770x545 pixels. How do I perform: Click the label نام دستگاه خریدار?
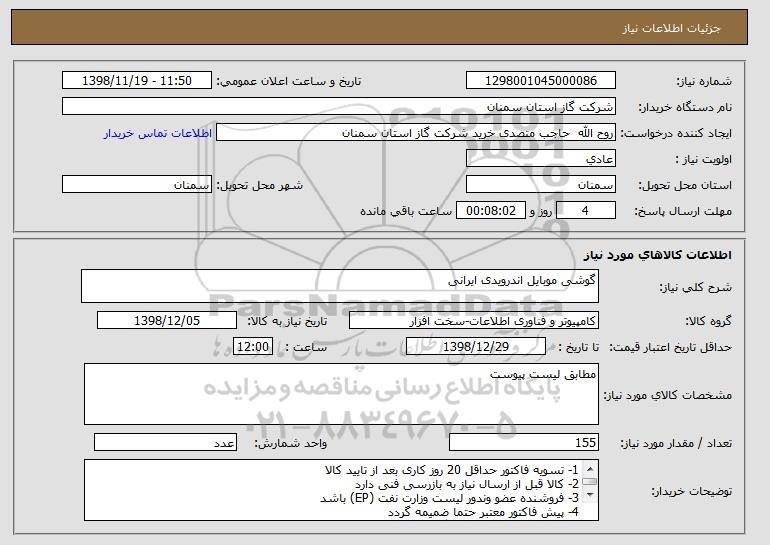pyautogui.click(x=685, y=107)
